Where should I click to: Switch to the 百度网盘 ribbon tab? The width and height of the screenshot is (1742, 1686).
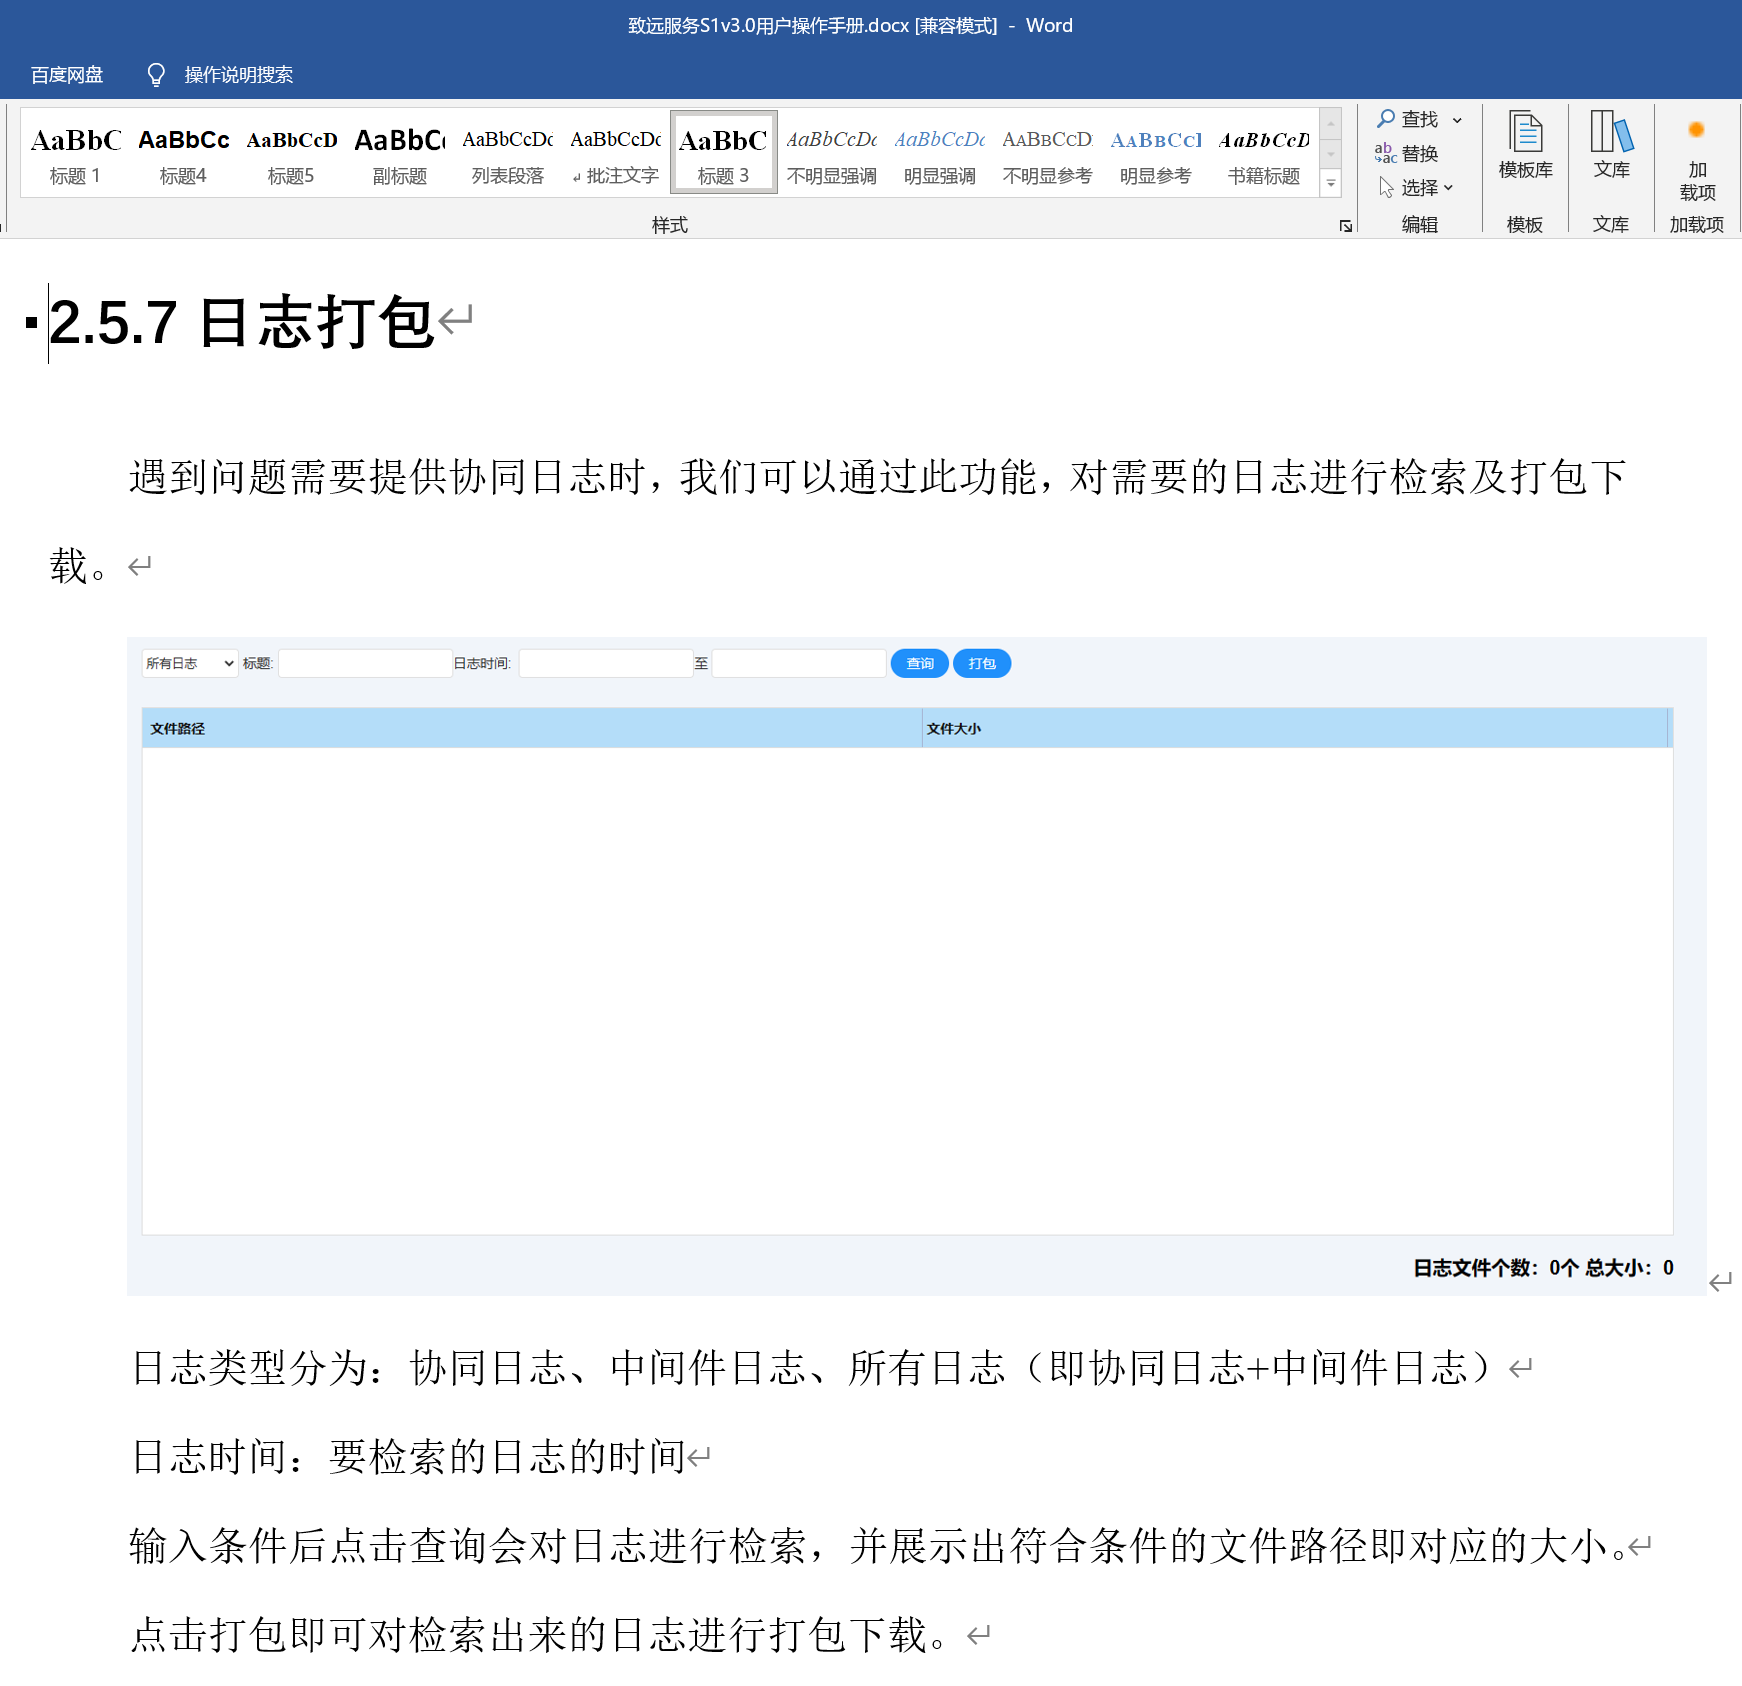(x=66, y=74)
